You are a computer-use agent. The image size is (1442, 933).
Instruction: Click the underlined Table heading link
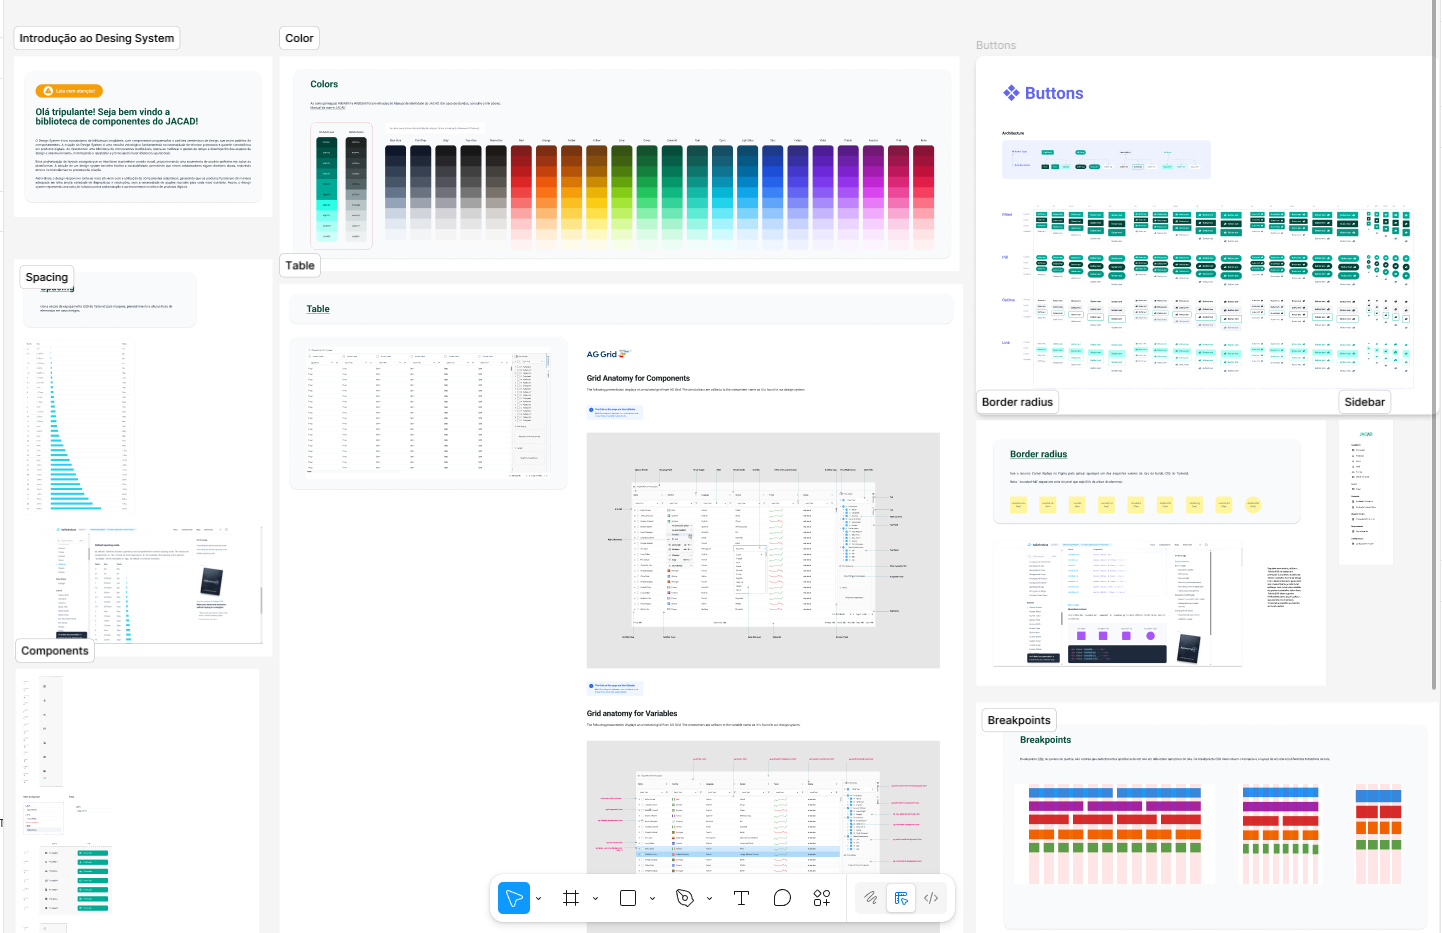[318, 309]
